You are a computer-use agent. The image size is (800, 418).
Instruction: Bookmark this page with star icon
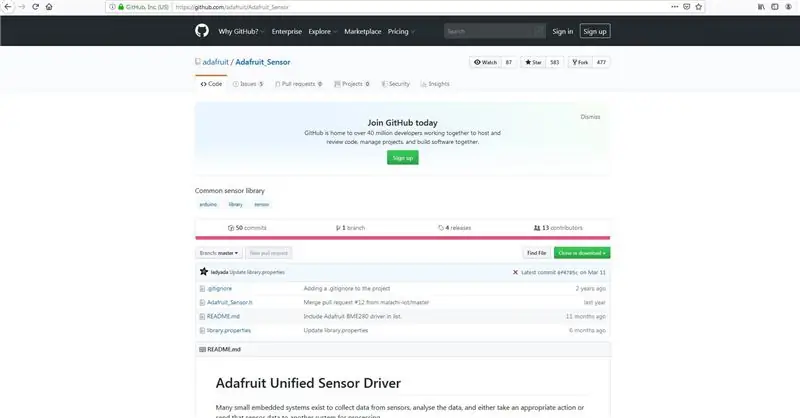click(x=698, y=7)
